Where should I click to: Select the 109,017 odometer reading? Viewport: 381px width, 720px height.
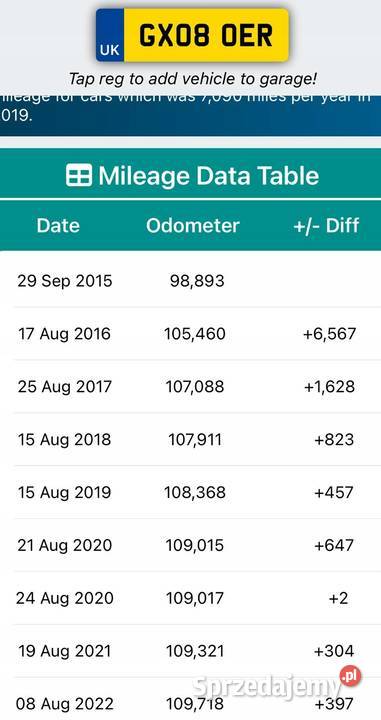pyautogui.click(x=195, y=598)
